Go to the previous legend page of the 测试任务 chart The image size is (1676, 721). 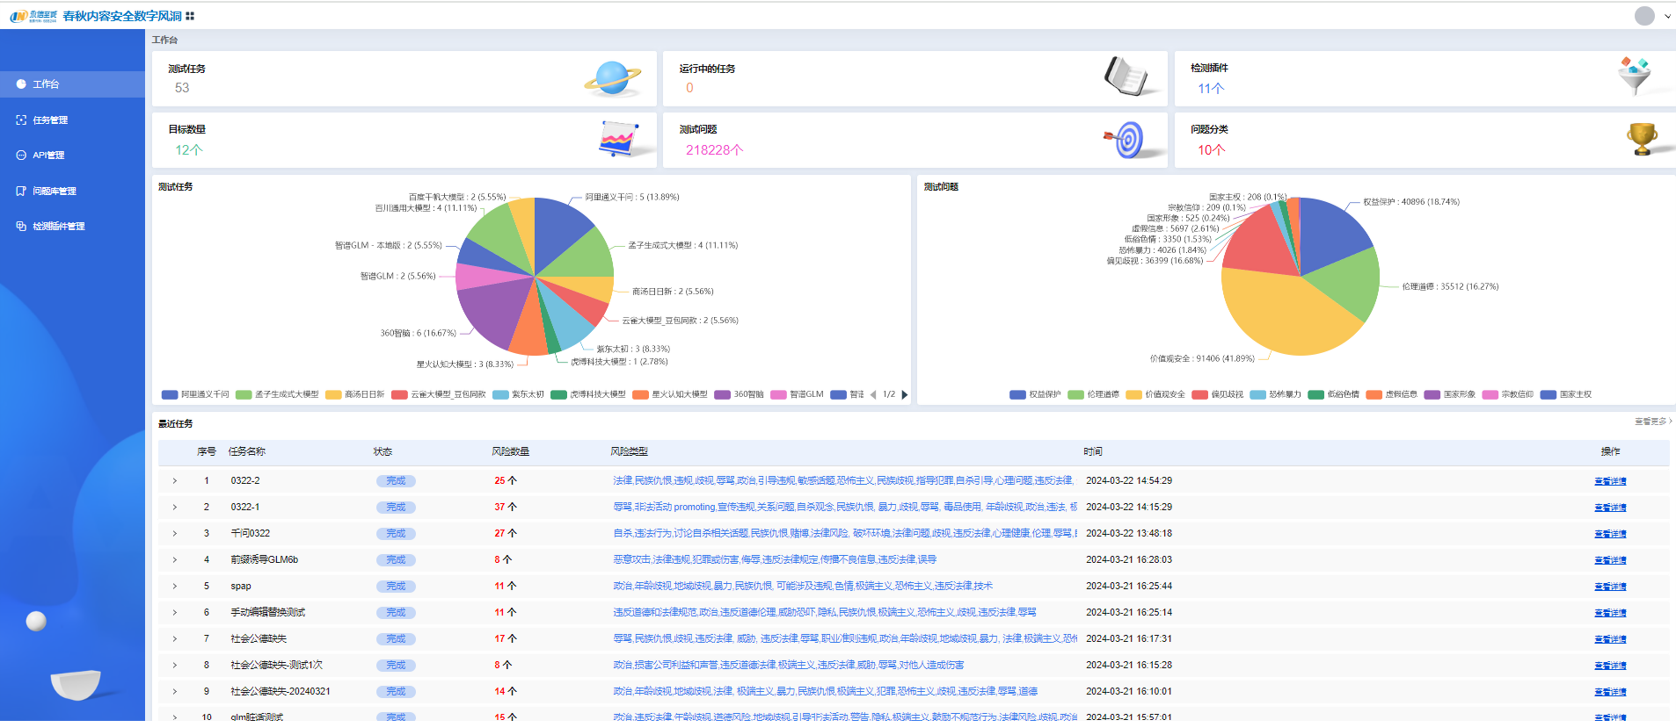[x=873, y=395]
